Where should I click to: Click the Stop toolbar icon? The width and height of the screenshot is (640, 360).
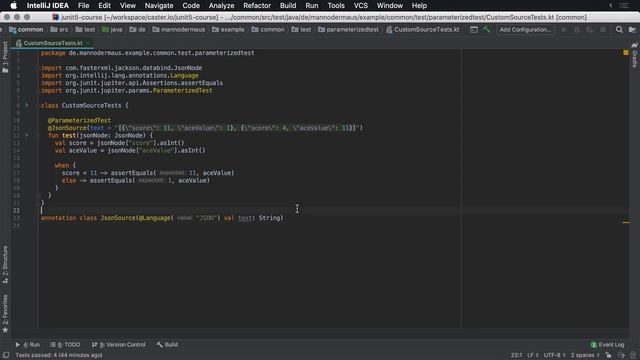click(x=603, y=29)
